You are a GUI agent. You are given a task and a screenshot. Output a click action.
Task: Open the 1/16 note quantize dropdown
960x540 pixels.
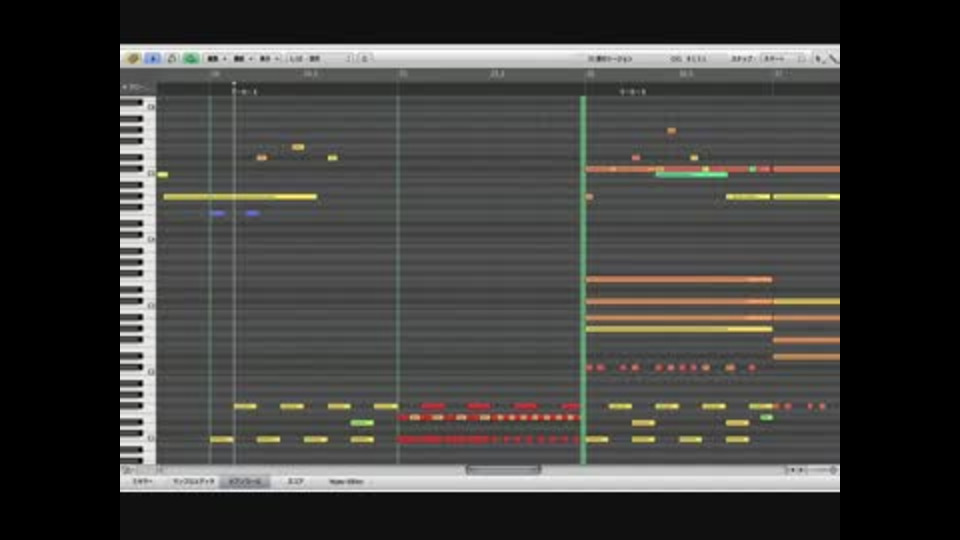[321, 59]
